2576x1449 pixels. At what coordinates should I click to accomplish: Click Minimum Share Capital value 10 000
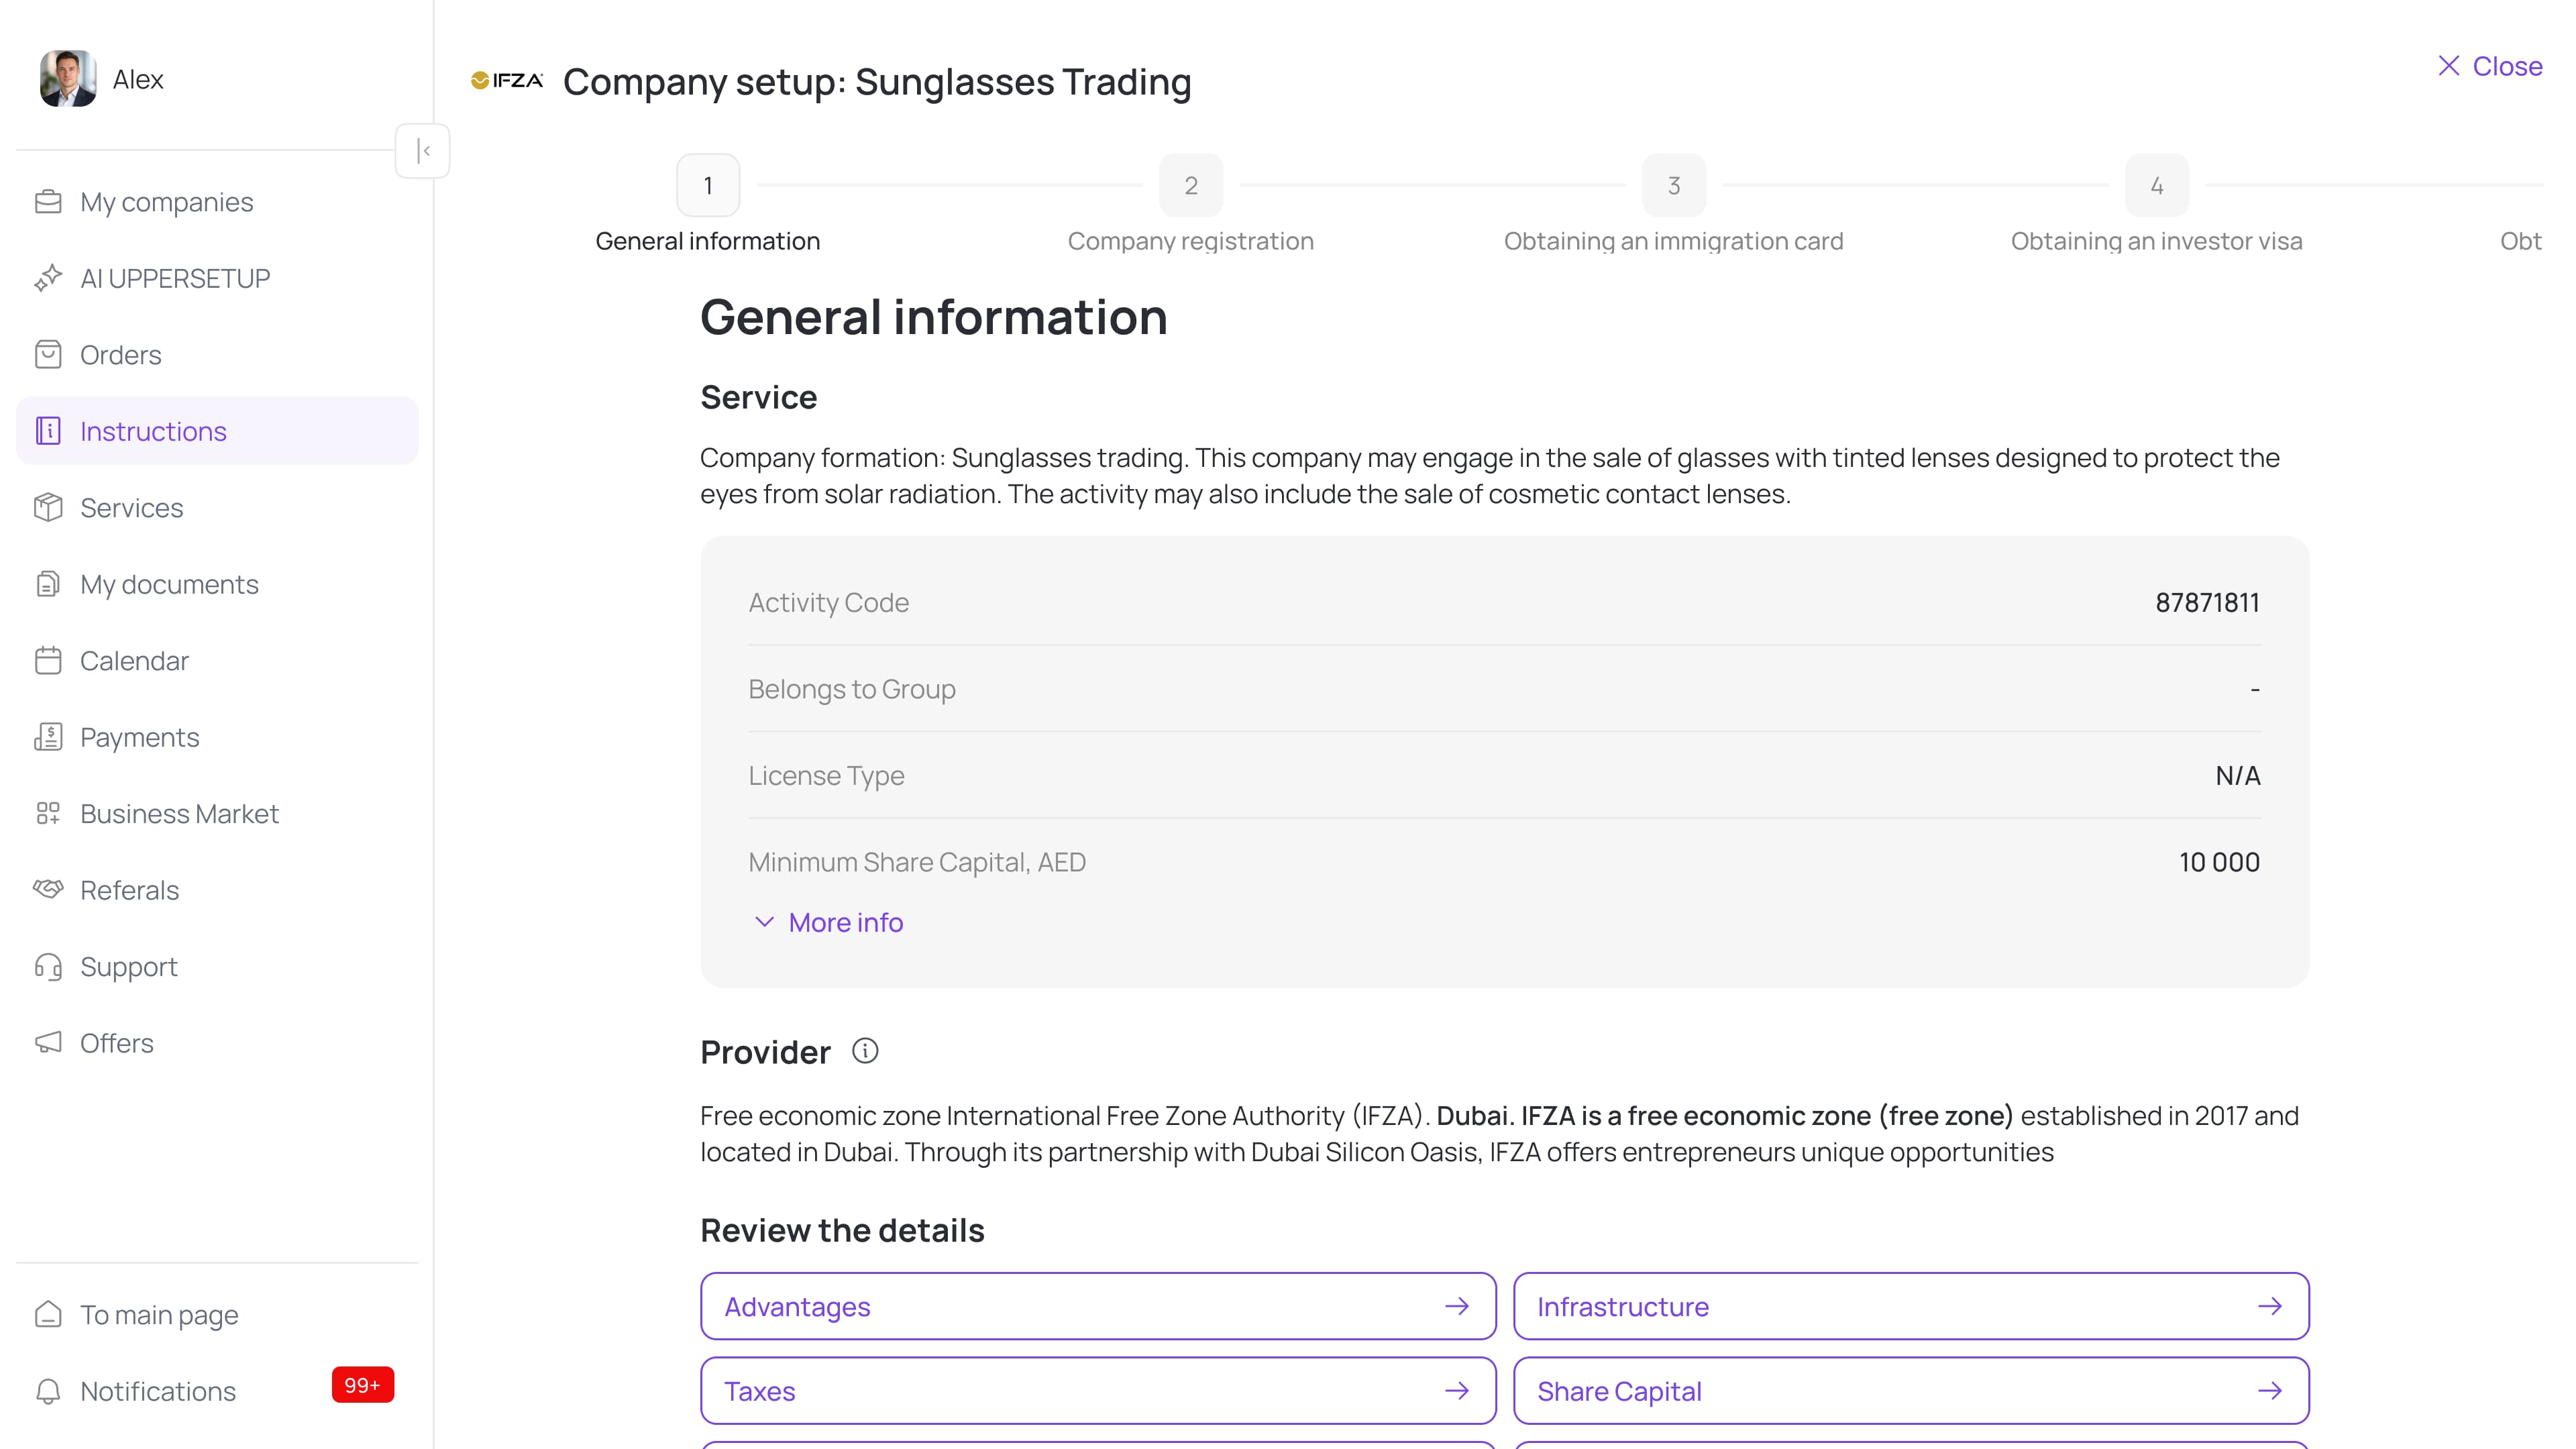(x=2219, y=862)
